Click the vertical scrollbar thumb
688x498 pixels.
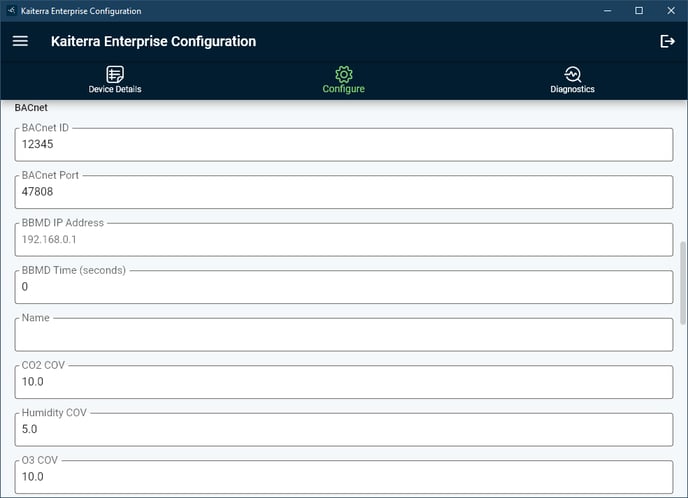[x=683, y=283]
